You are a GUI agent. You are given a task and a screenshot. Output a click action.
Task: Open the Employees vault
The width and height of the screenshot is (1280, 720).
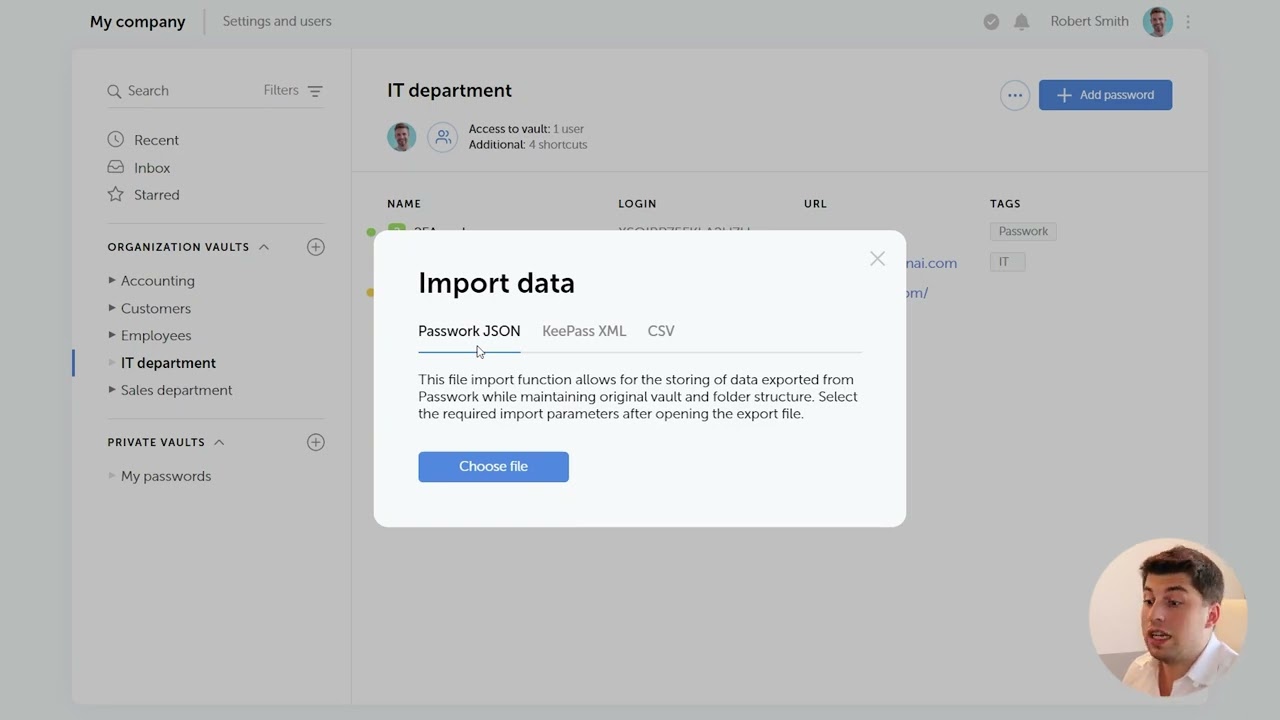click(x=156, y=335)
